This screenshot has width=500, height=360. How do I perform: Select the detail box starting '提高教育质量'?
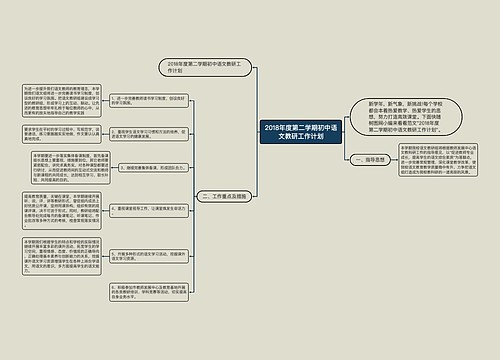click(62, 211)
